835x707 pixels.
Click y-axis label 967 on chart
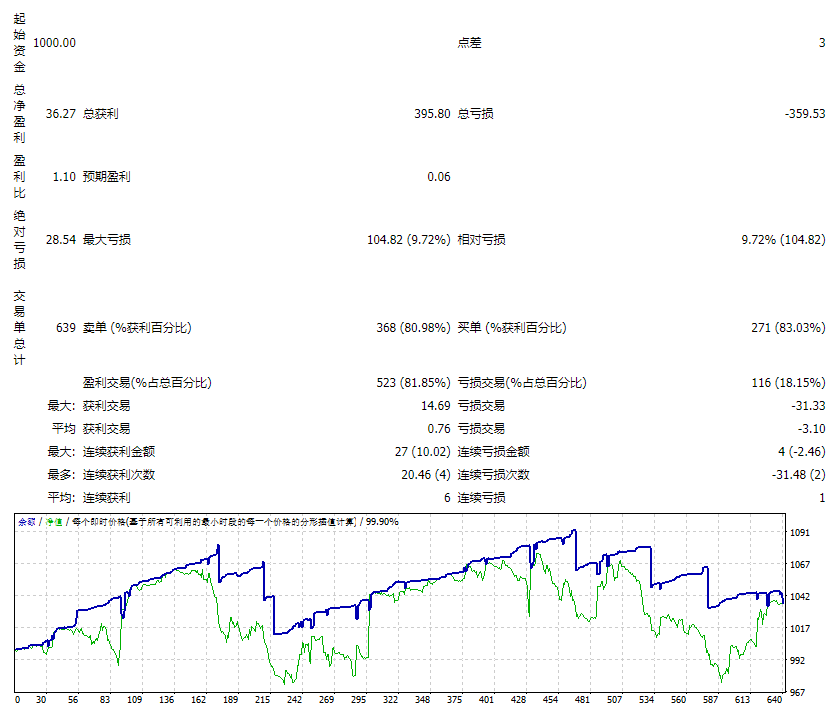pyautogui.click(x=797, y=693)
